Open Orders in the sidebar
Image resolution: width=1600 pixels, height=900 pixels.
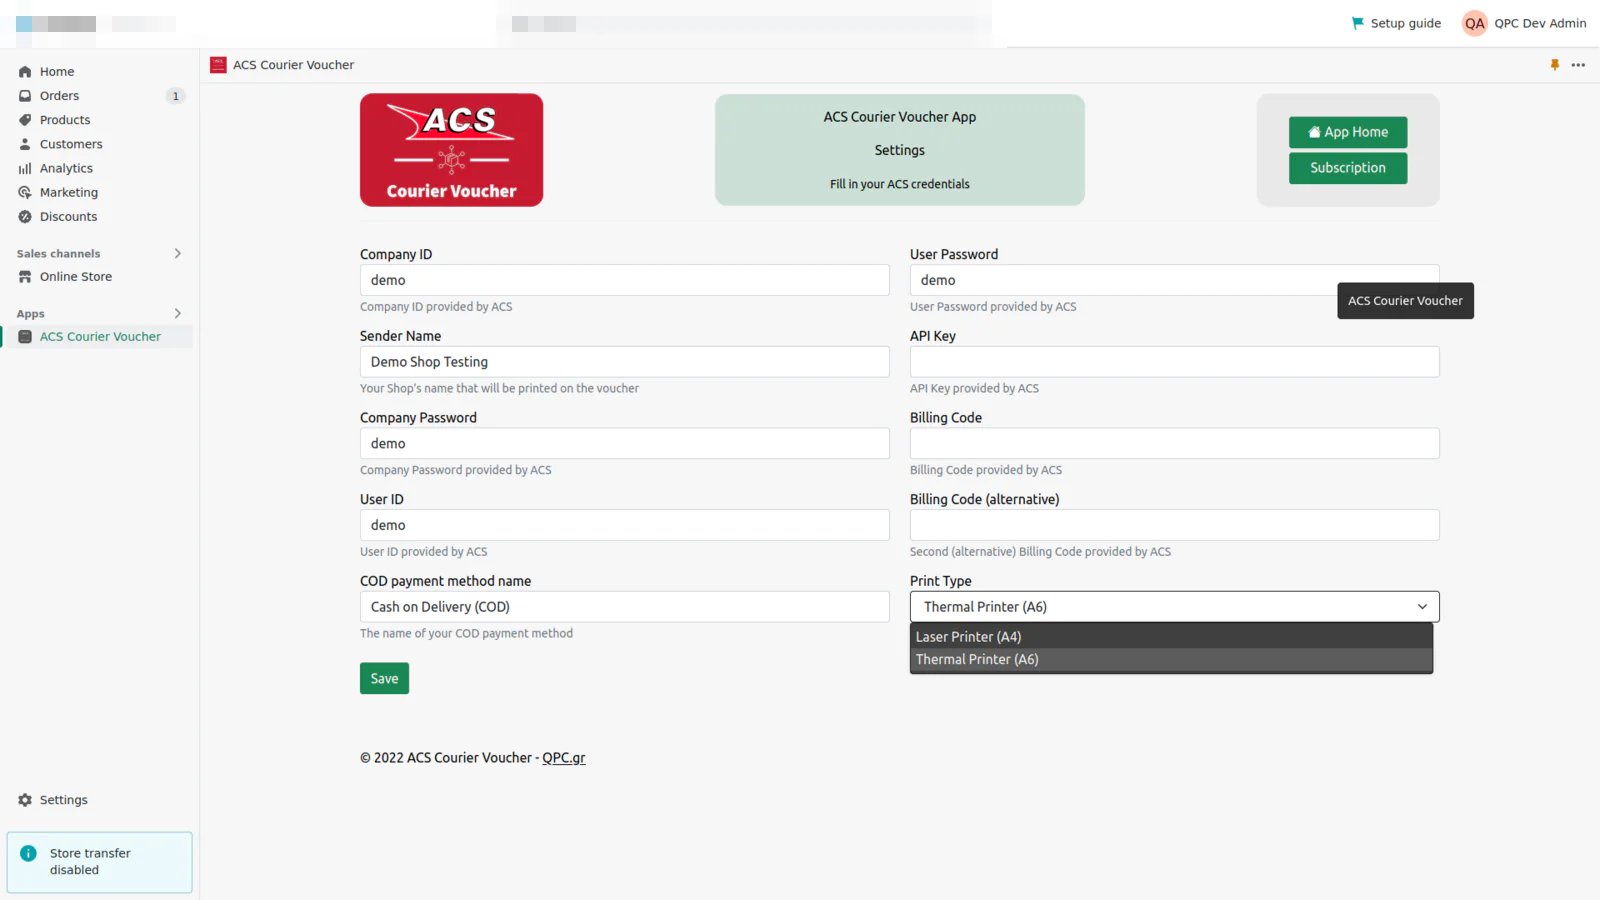click(59, 96)
